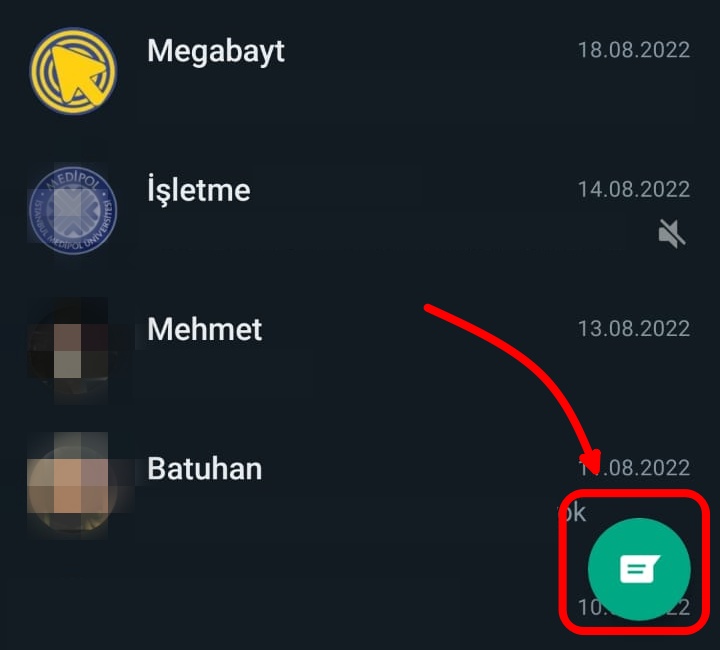
Task: Click the 14.08.2022 date on İşletme
Action: (x=634, y=190)
